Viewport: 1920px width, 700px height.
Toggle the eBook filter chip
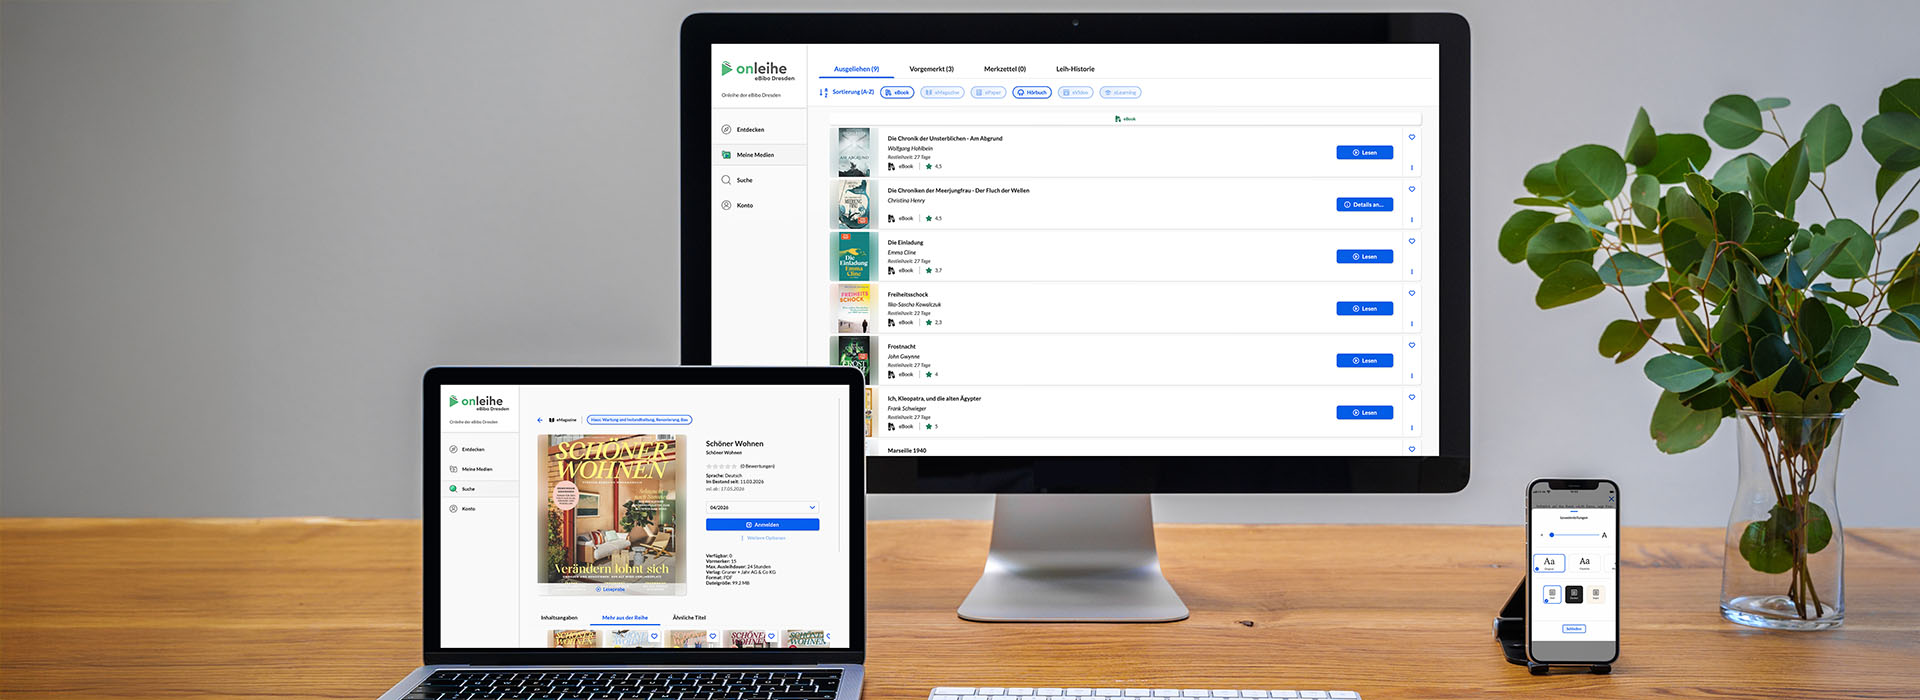[x=897, y=92]
